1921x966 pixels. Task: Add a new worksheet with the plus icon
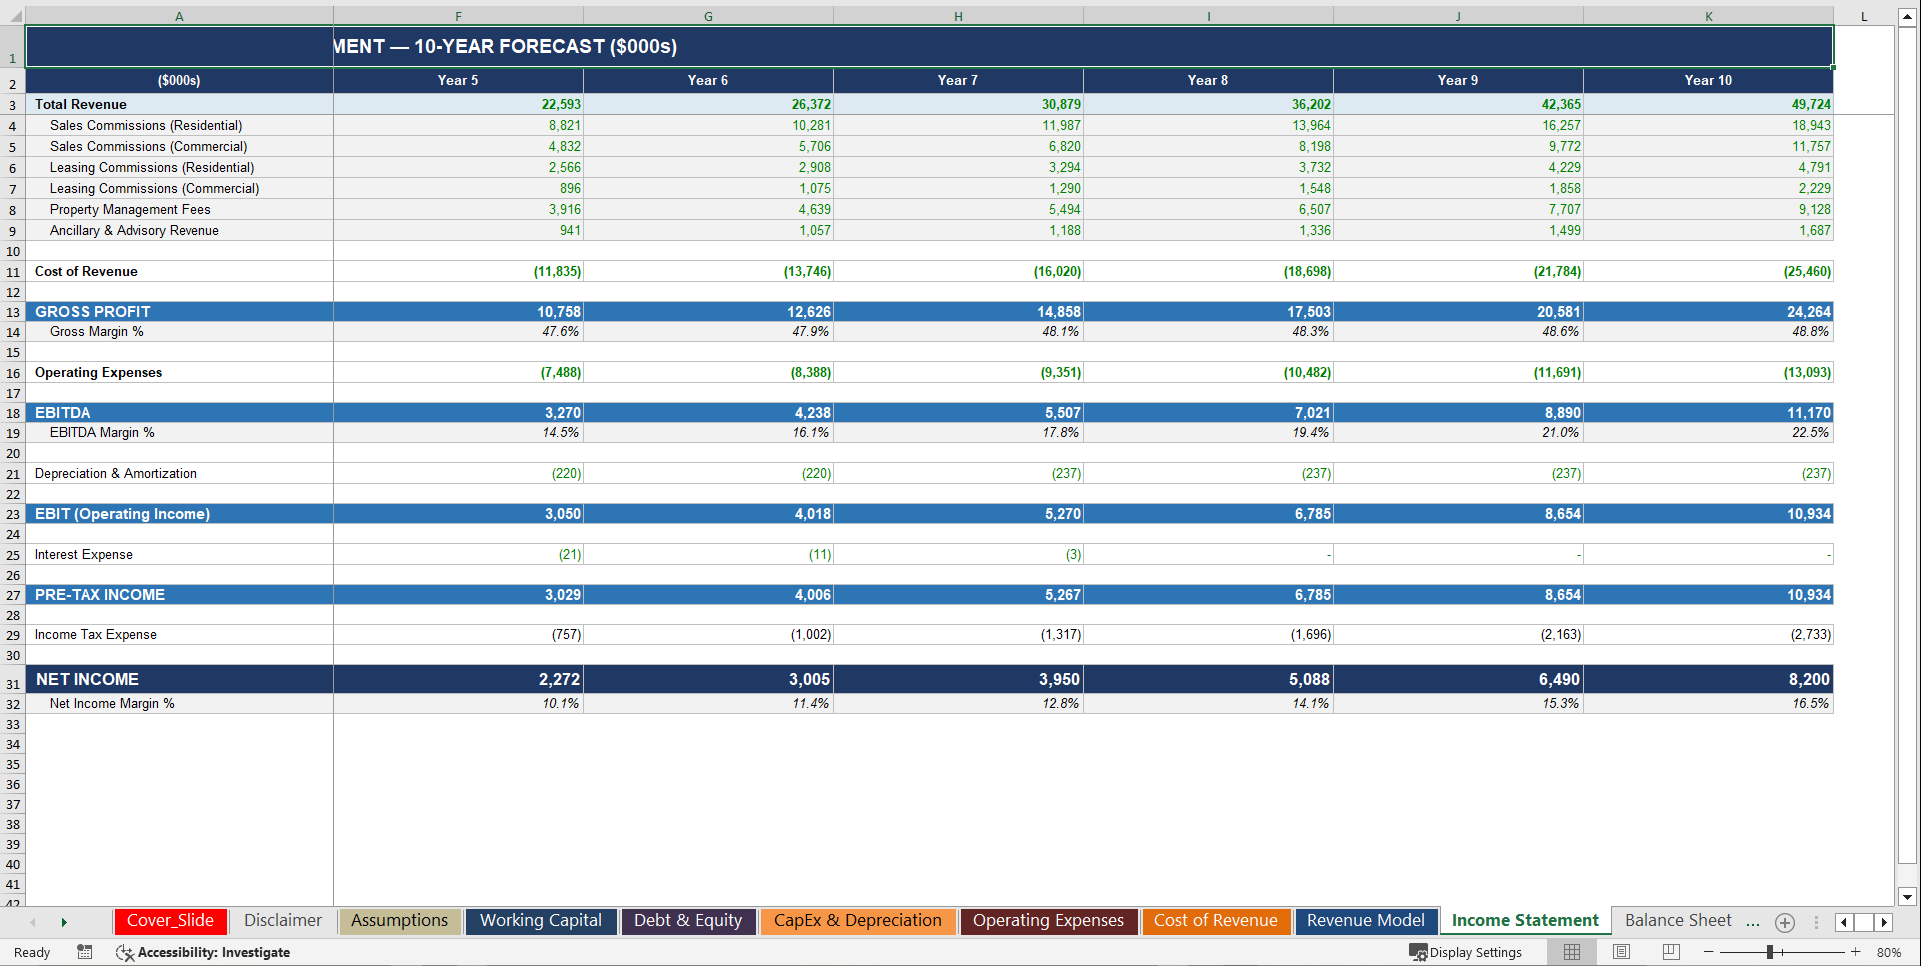[1784, 922]
